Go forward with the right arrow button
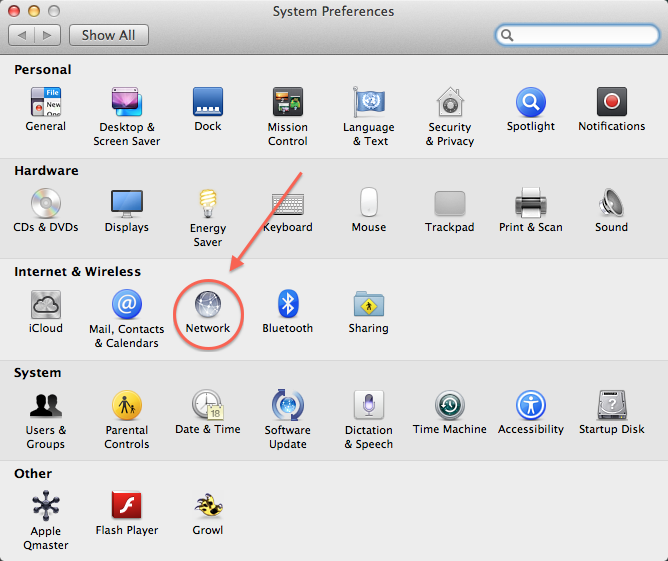Screen dimensions: 668x561 (48, 35)
